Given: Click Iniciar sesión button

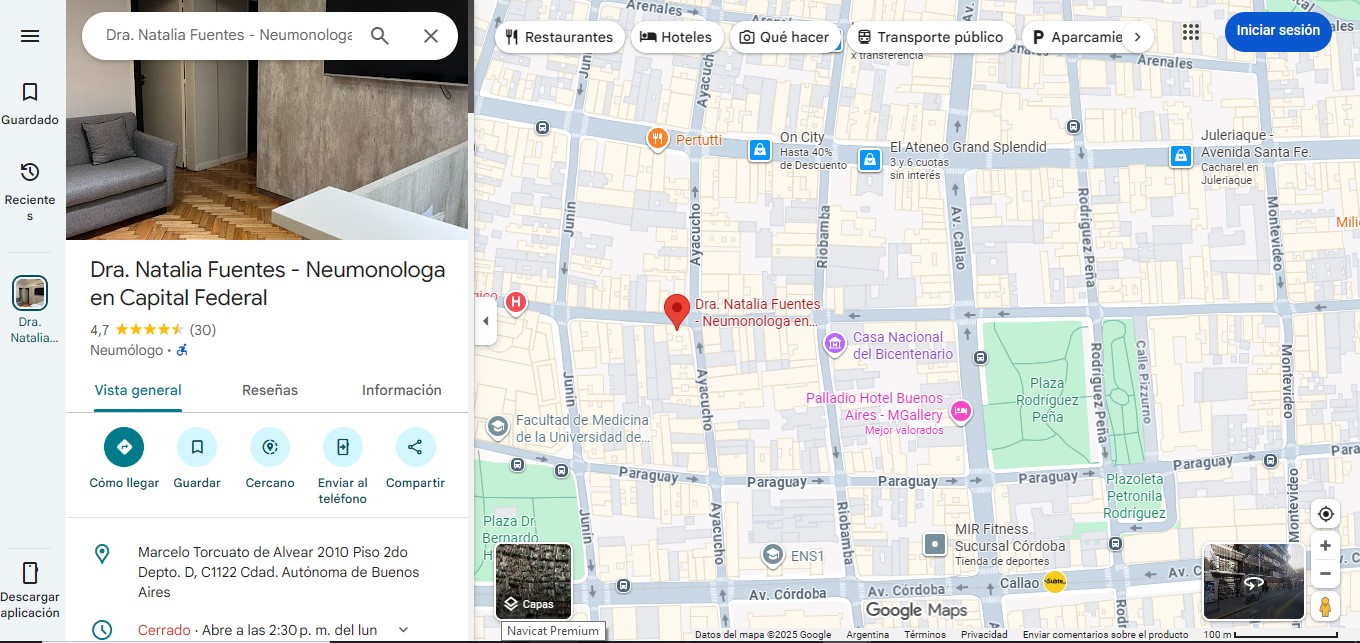Looking at the screenshot, I should click(x=1278, y=31).
